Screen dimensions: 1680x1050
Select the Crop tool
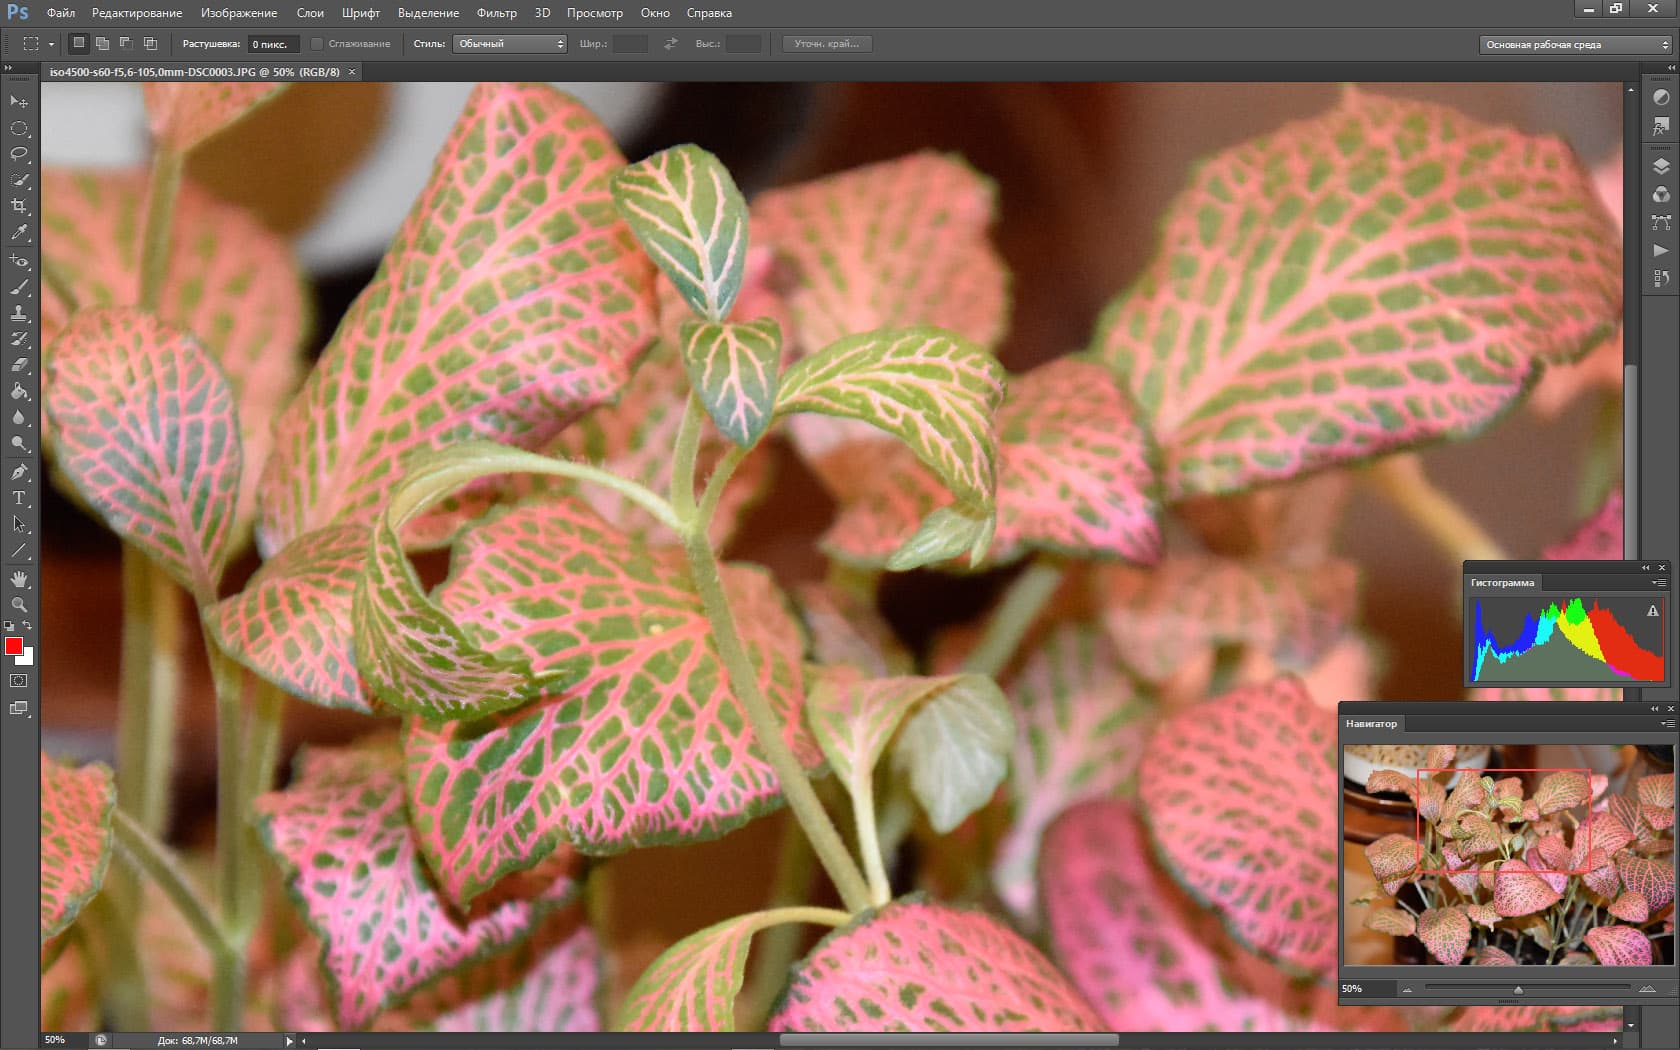coord(19,206)
